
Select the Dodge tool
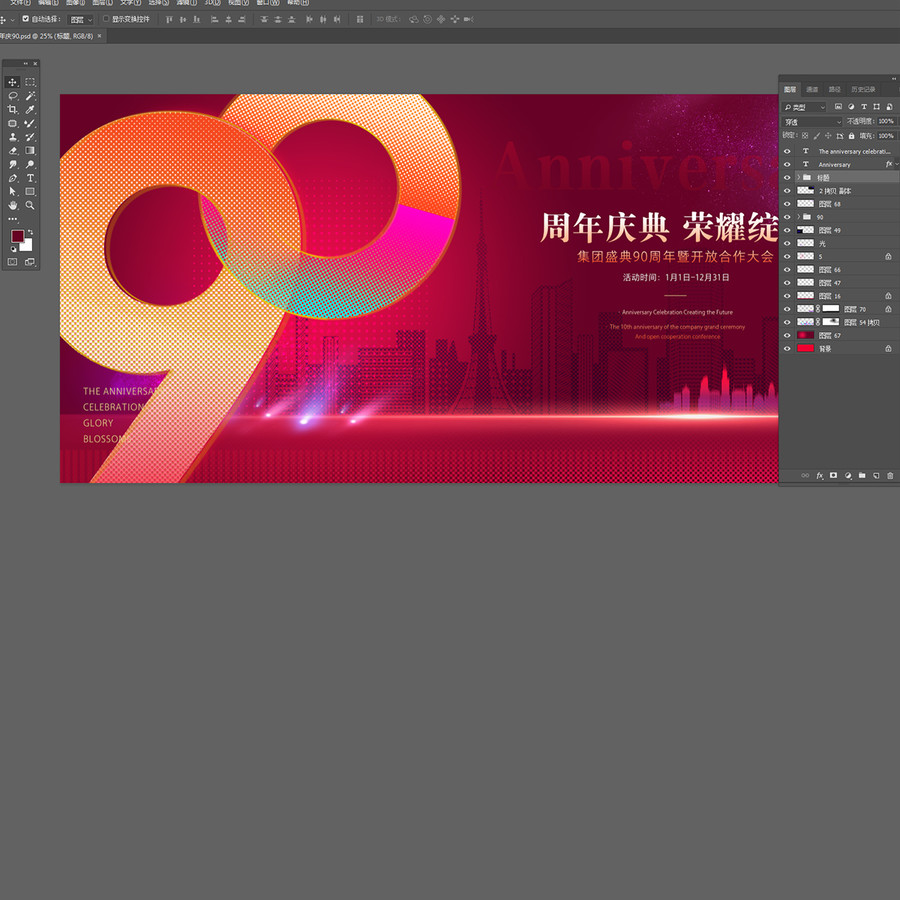point(30,164)
